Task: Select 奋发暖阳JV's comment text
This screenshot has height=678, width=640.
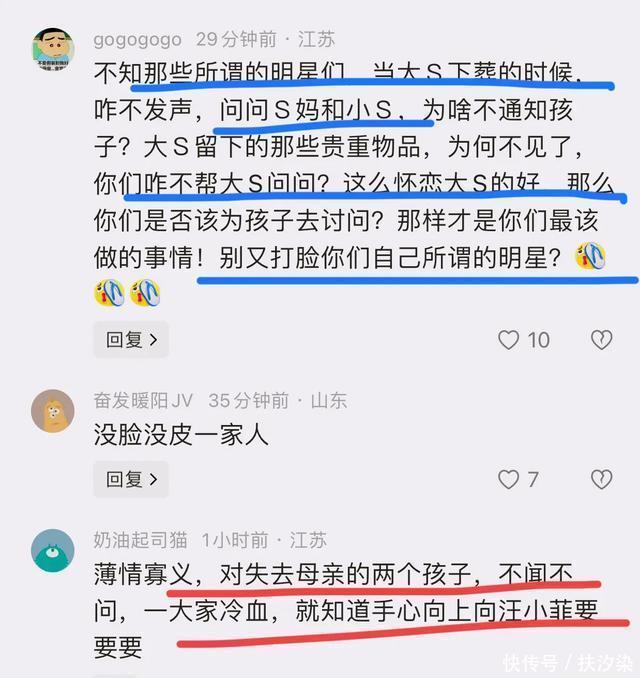Action: tap(181, 435)
